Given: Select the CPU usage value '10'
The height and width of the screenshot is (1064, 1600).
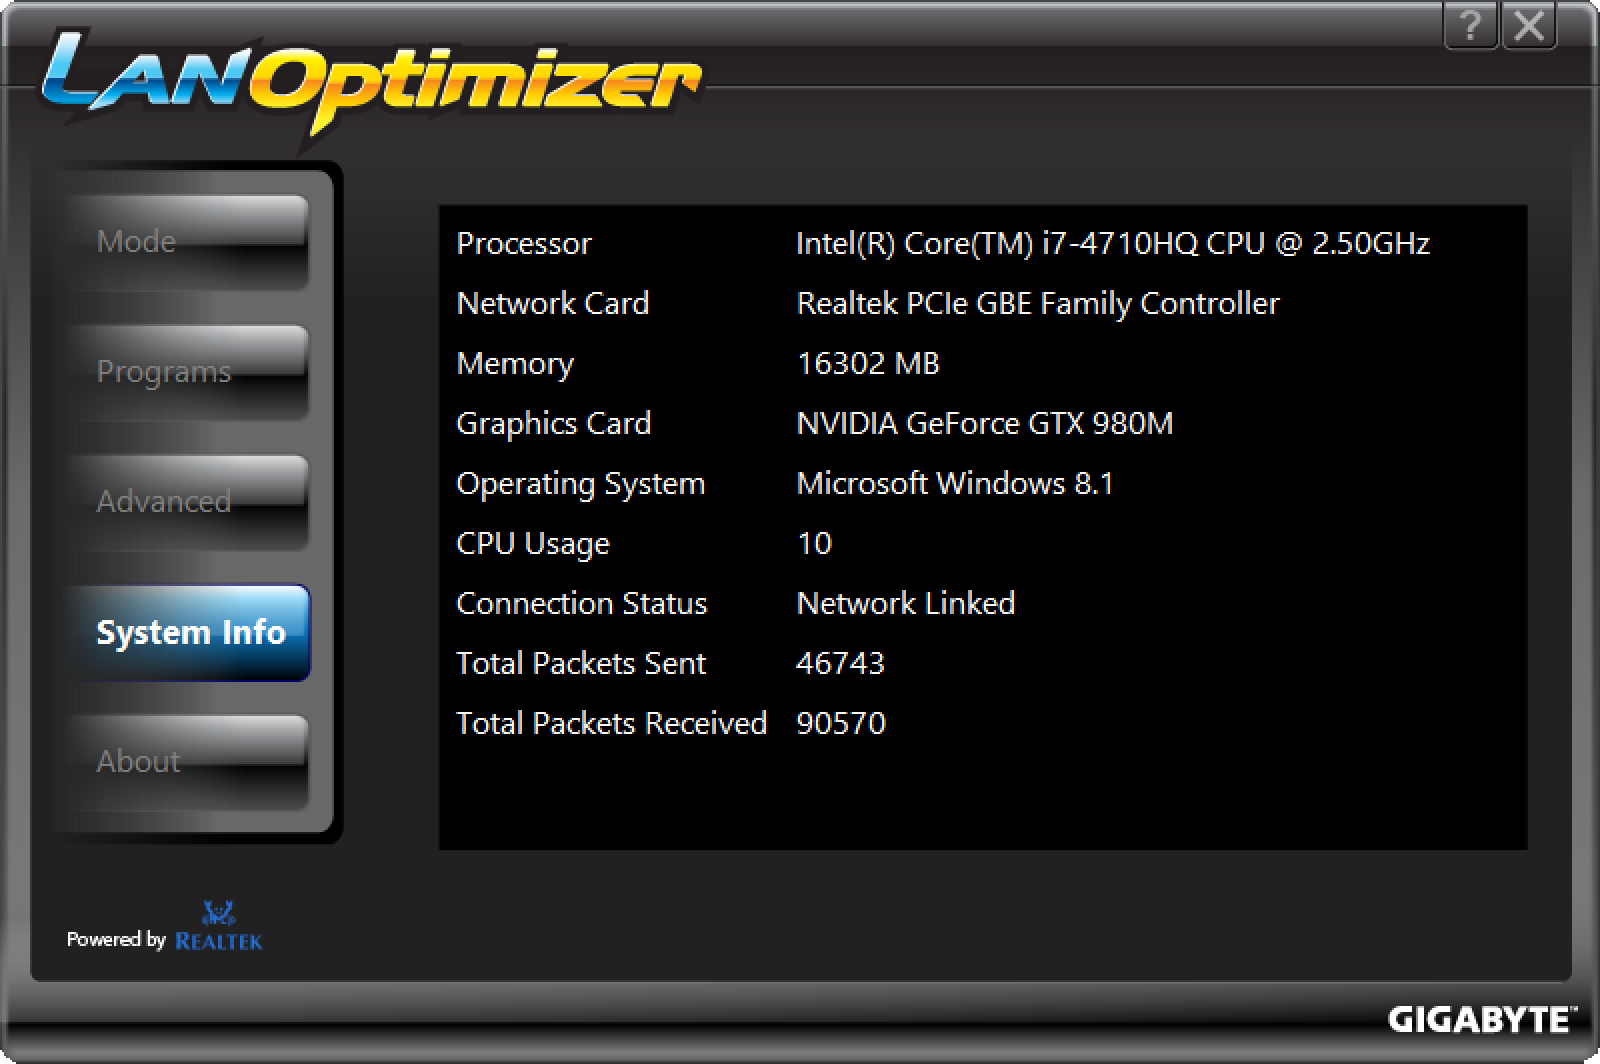Looking at the screenshot, I should (814, 543).
